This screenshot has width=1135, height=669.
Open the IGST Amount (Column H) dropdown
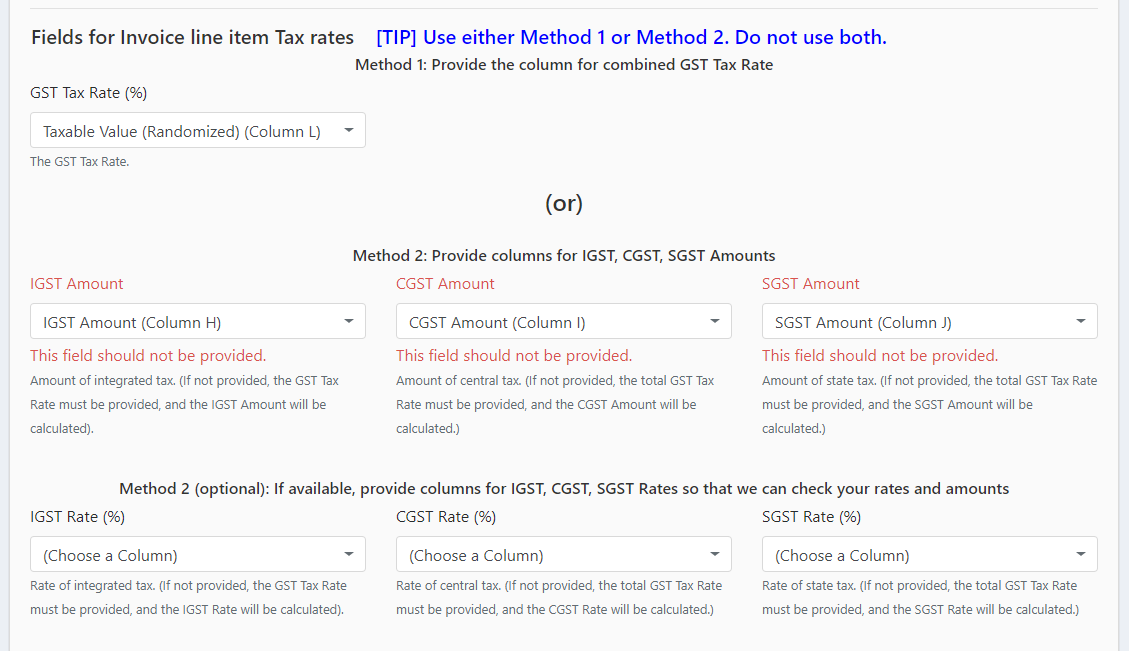pos(198,321)
